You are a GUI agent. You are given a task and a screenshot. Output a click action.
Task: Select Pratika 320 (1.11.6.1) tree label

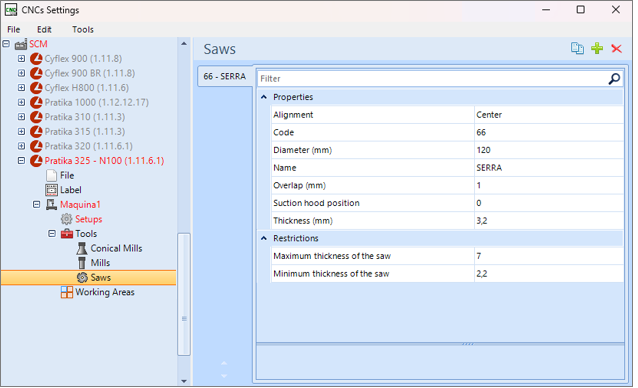click(x=89, y=146)
